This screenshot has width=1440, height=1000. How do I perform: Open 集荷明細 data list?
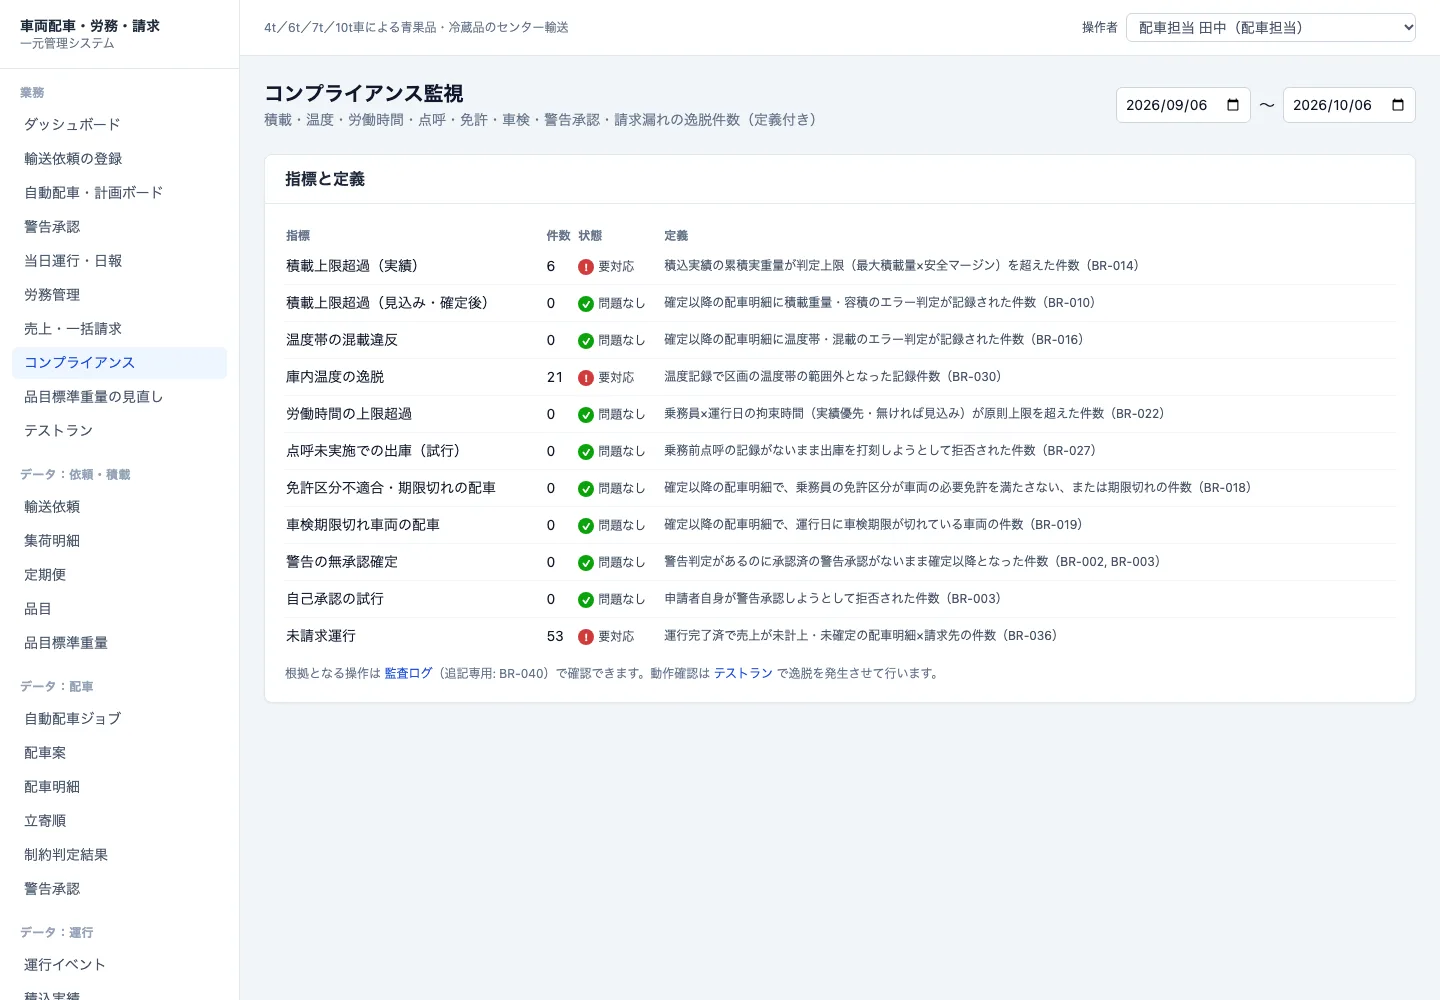(120, 541)
